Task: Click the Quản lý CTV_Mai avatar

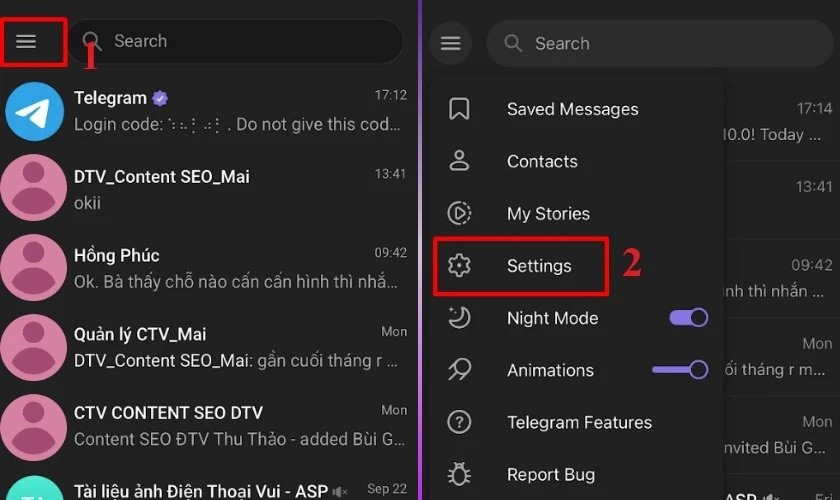Action: tap(34, 347)
